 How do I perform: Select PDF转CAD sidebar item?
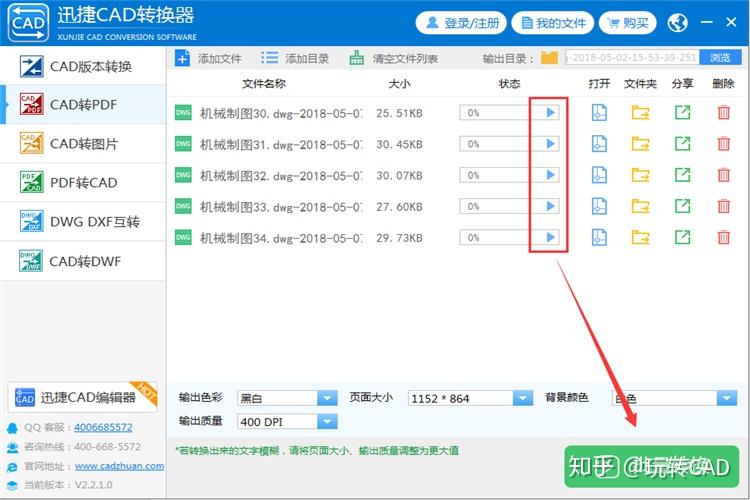tap(83, 182)
